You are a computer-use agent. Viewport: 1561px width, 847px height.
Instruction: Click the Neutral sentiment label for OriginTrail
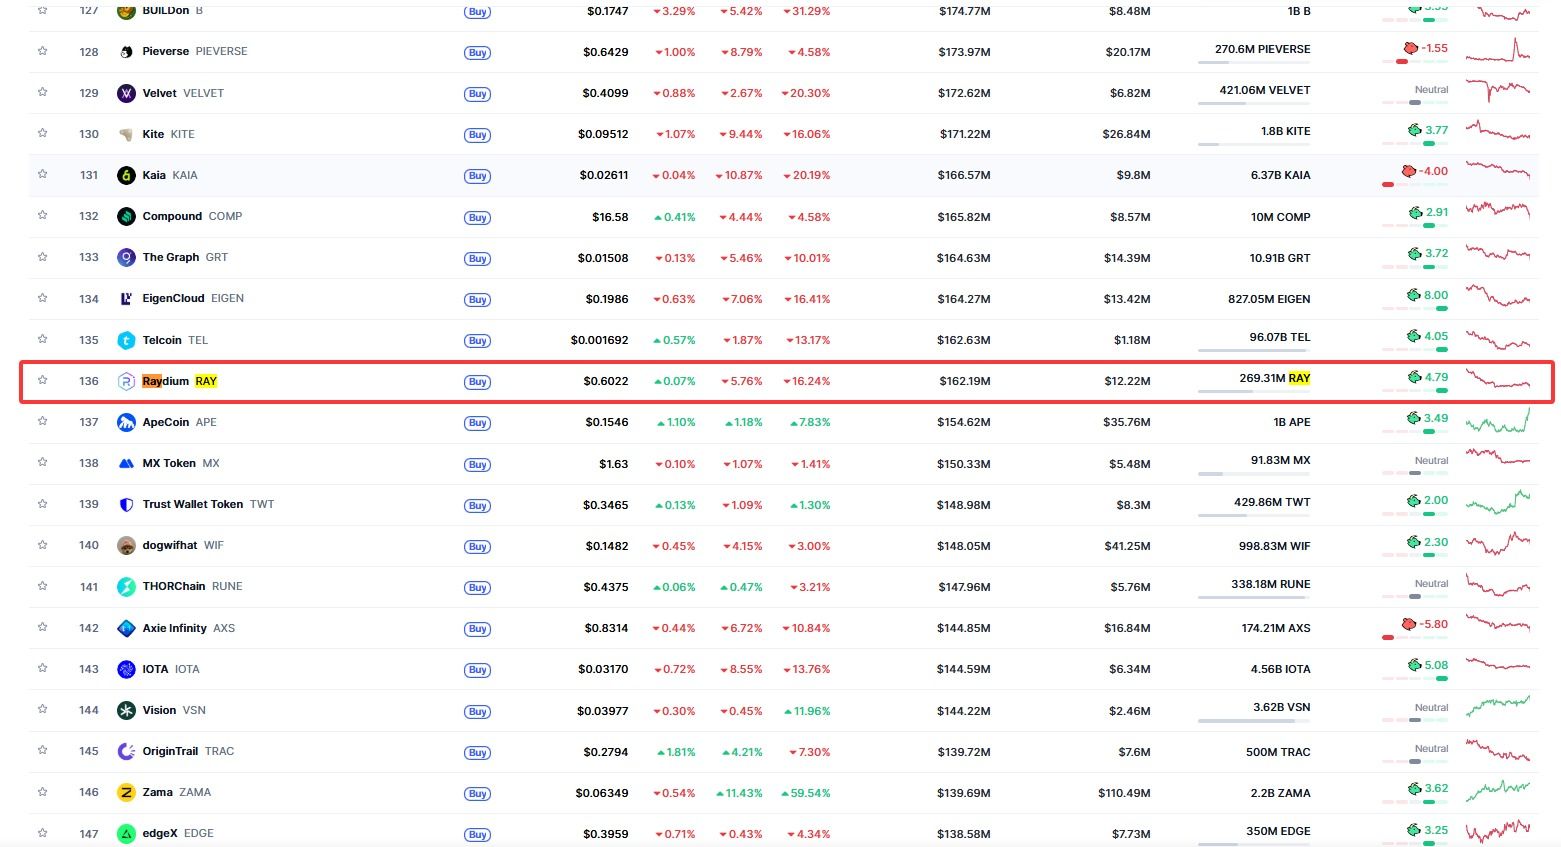pyautogui.click(x=1431, y=748)
